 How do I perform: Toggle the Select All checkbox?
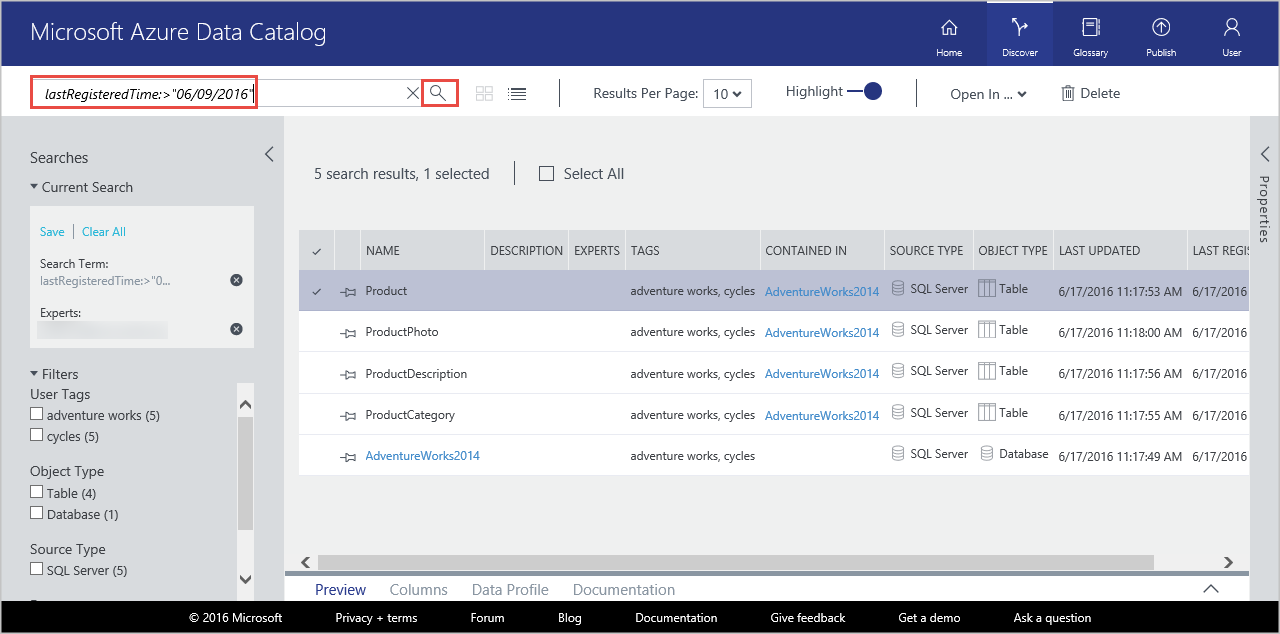(x=546, y=173)
